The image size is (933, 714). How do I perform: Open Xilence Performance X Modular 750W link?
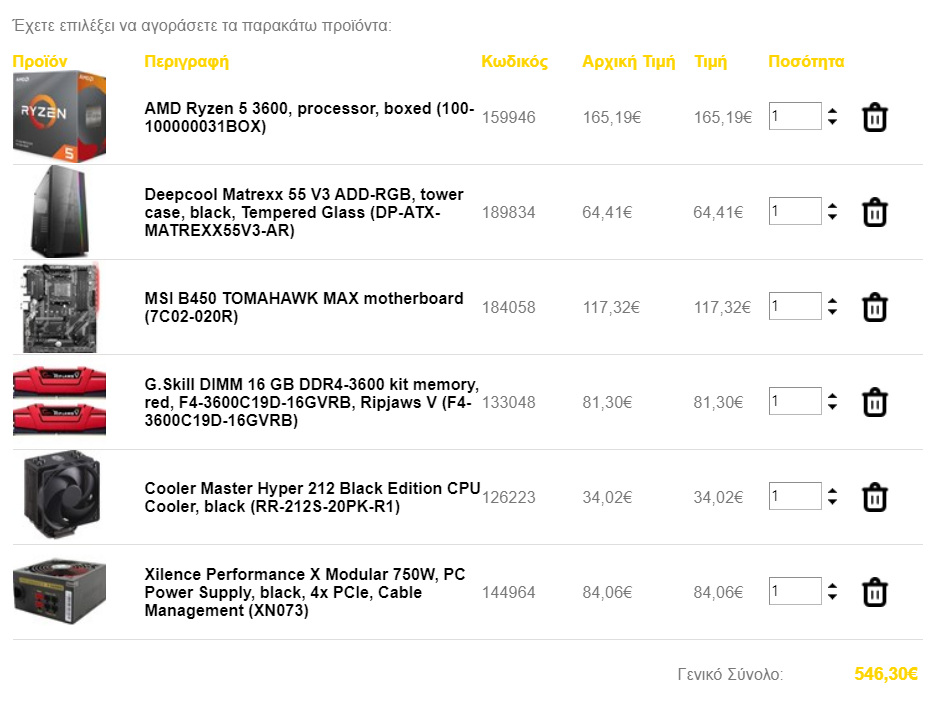coord(305,592)
